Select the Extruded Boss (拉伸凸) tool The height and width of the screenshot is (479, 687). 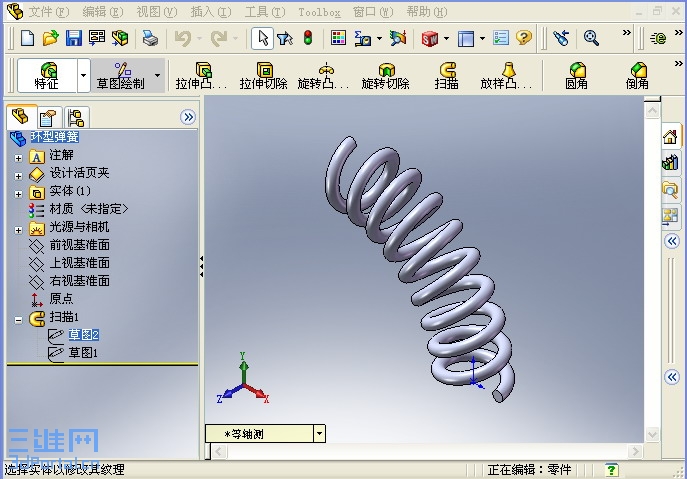pos(201,75)
